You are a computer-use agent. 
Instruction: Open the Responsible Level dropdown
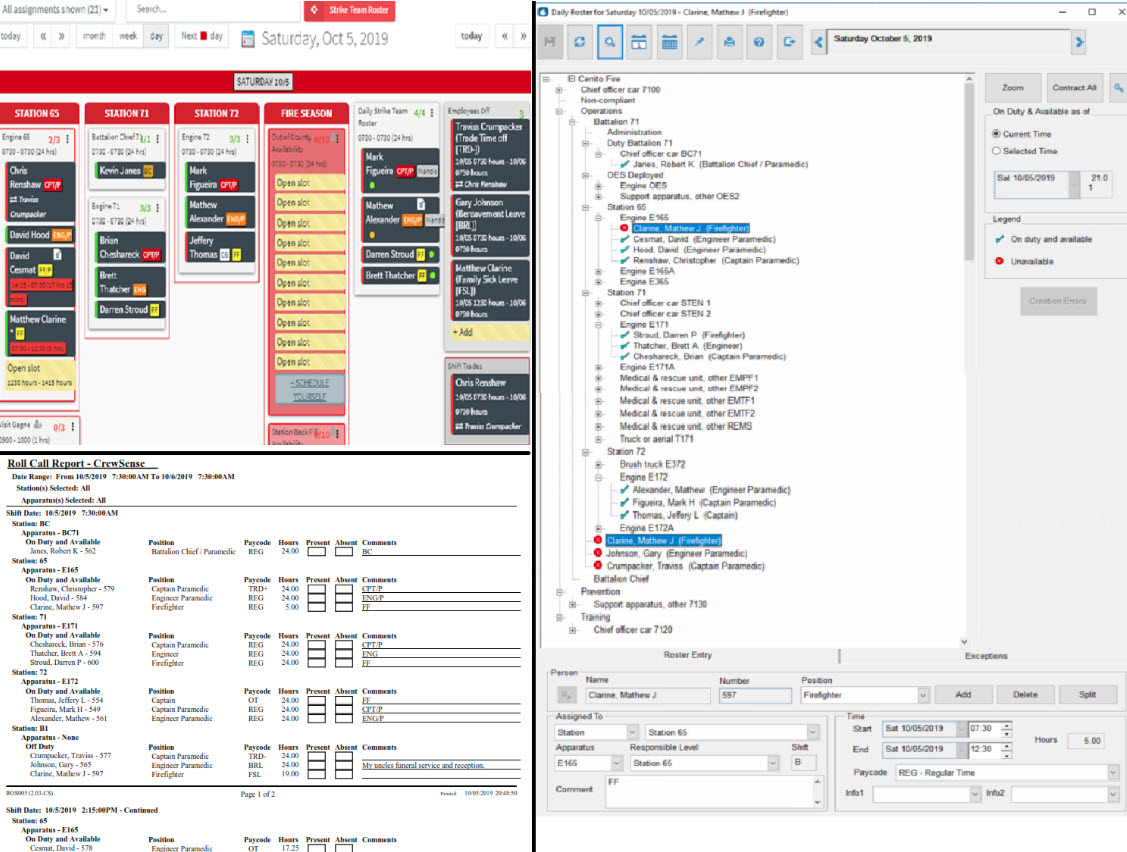(773, 763)
